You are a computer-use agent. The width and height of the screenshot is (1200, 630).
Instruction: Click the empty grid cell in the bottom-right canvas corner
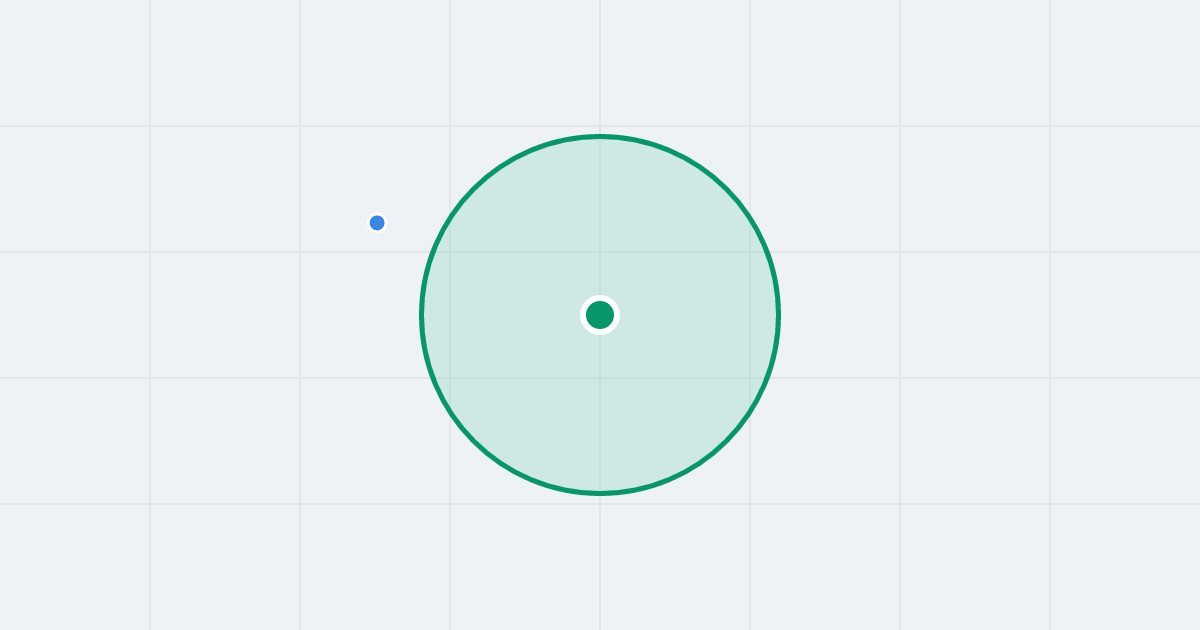(x=1125, y=567)
